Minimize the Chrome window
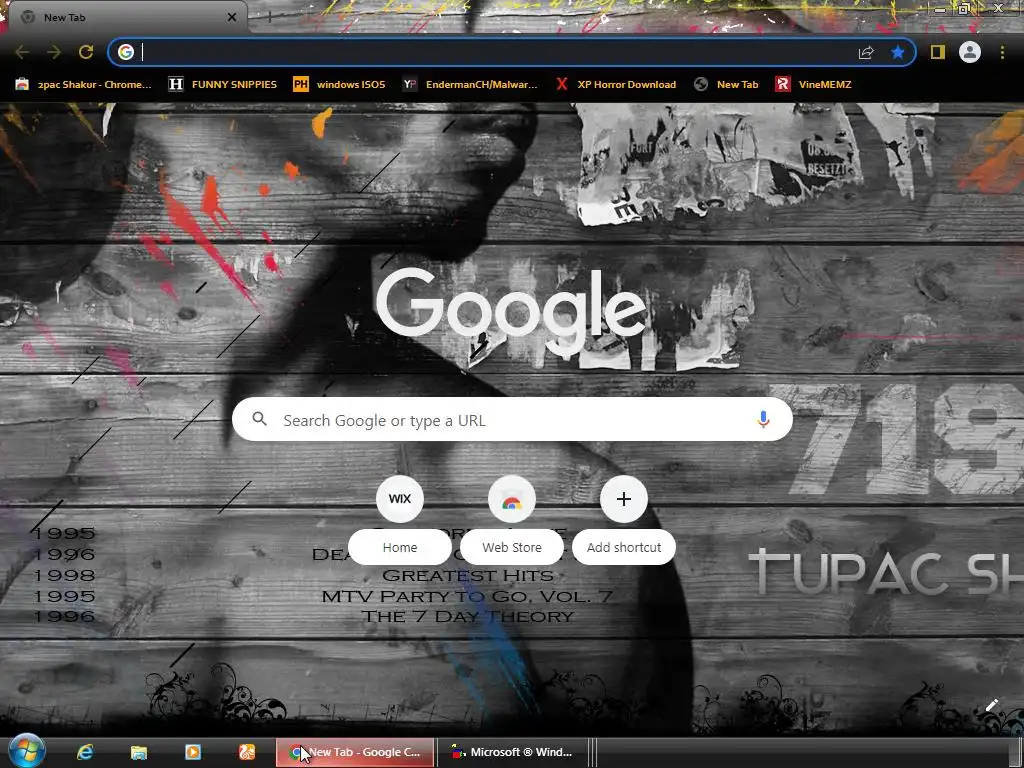The width and height of the screenshot is (1024, 768). [940, 9]
